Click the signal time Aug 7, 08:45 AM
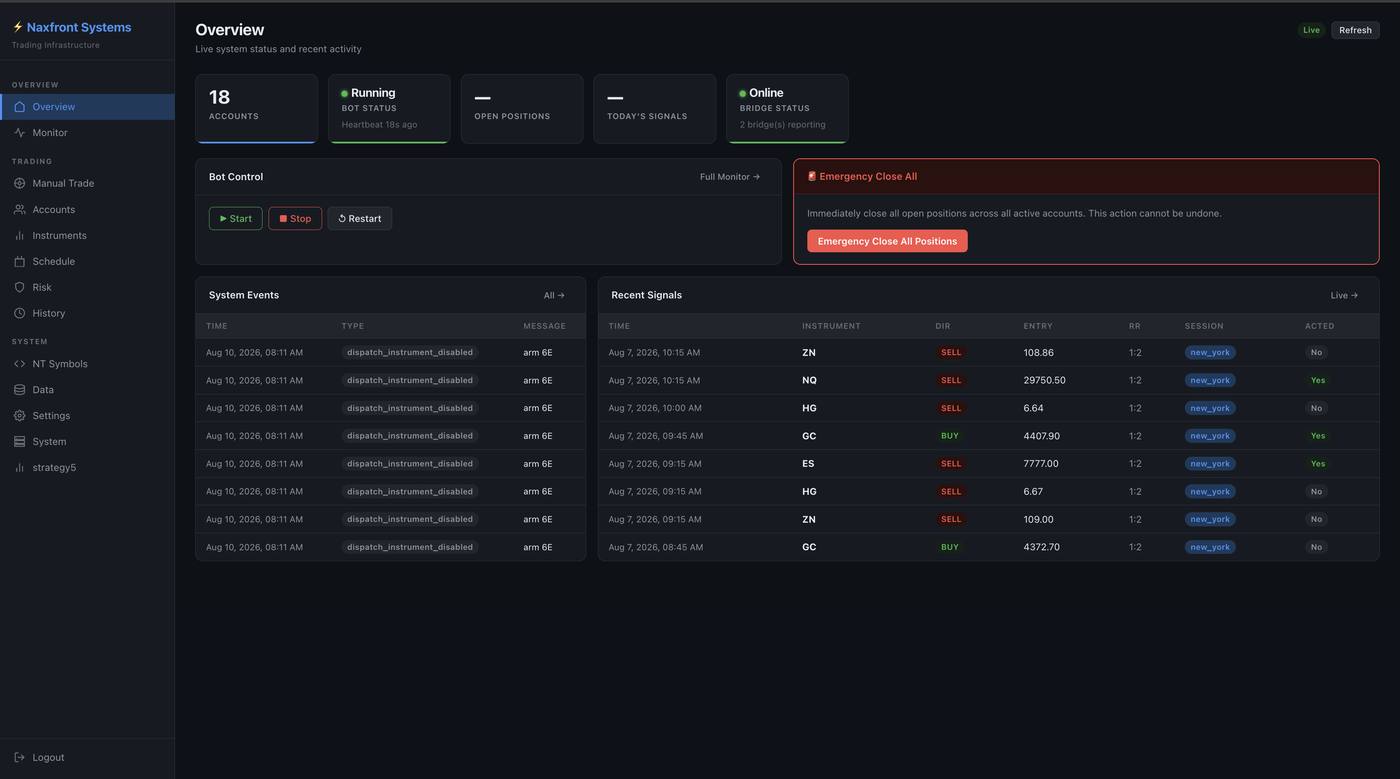 [656, 548]
